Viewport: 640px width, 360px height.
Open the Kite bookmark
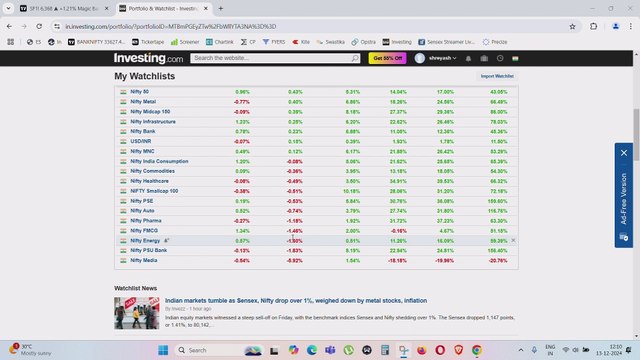(301, 42)
